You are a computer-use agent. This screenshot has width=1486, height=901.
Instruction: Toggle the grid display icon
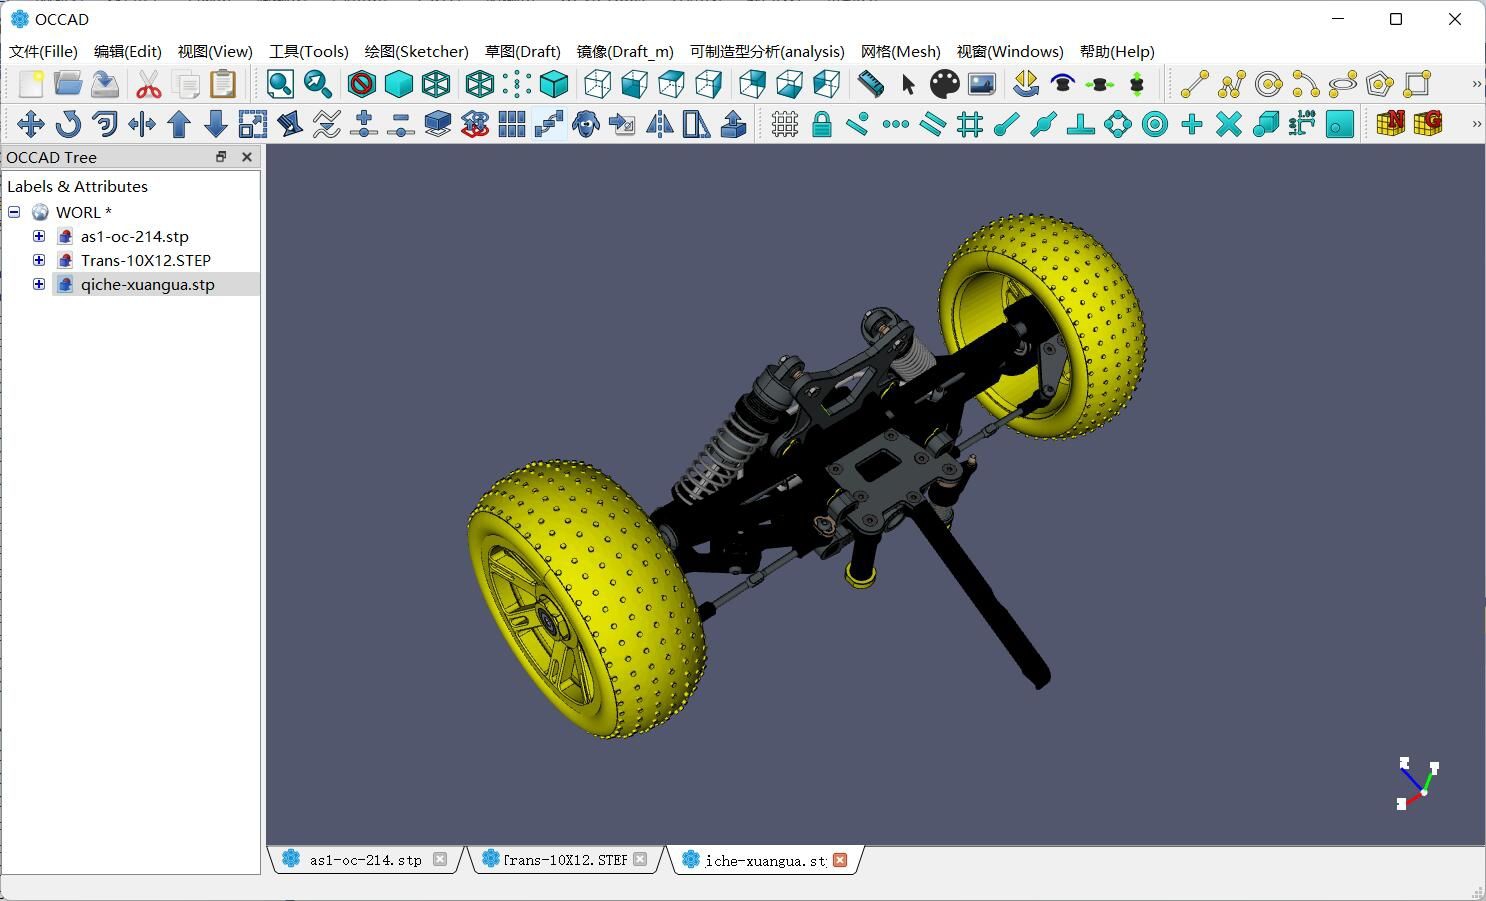tap(785, 124)
